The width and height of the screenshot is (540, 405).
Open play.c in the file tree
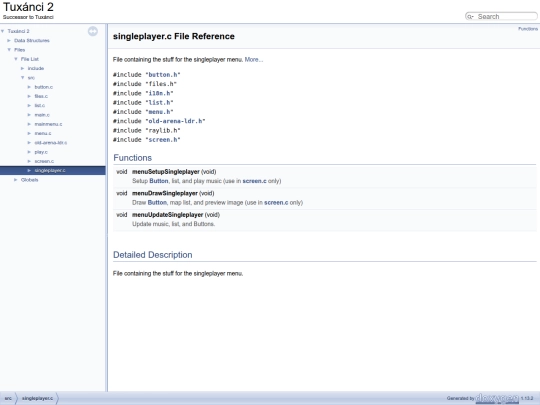(41, 152)
